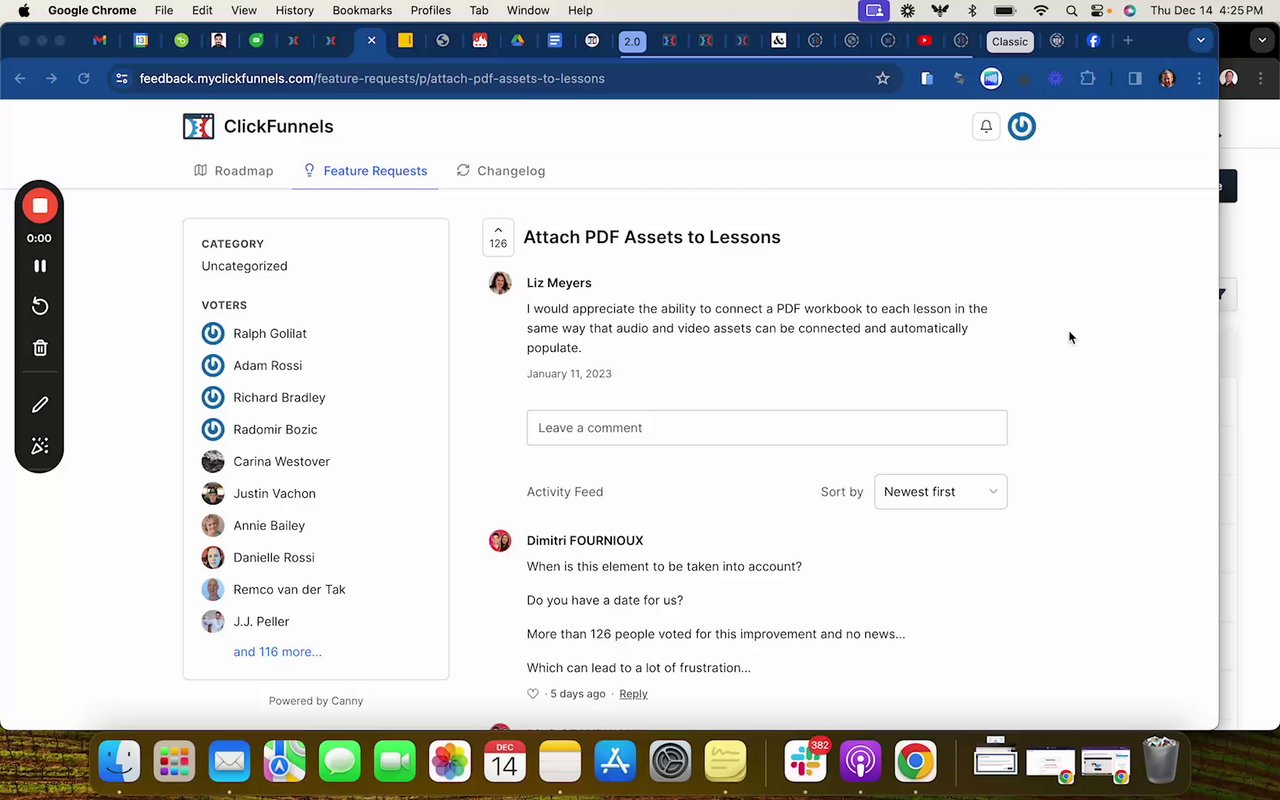Image resolution: width=1280 pixels, height=800 pixels.
Task: Go back to the previous page
Action: [20, 78]
